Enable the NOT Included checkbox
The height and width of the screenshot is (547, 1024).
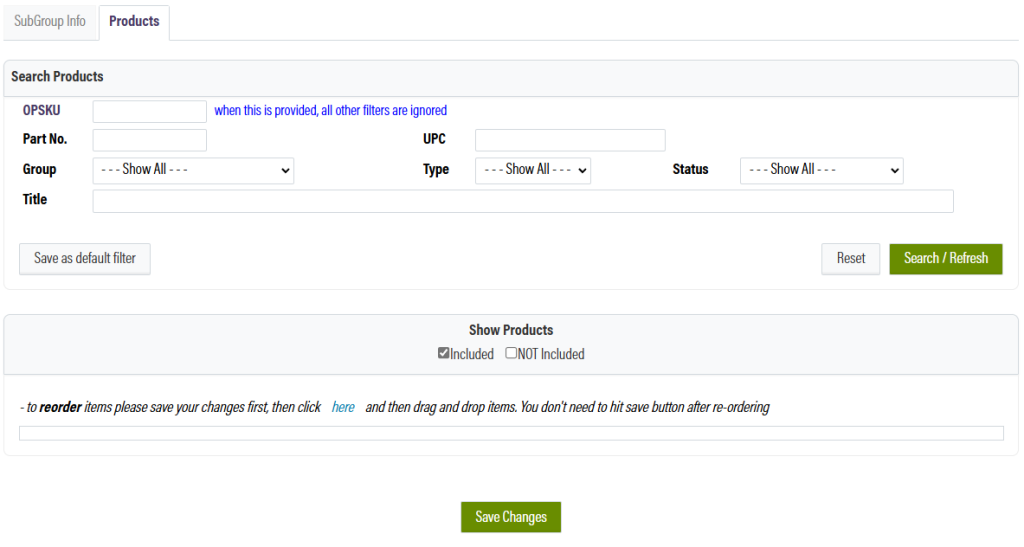coord(511,353)
